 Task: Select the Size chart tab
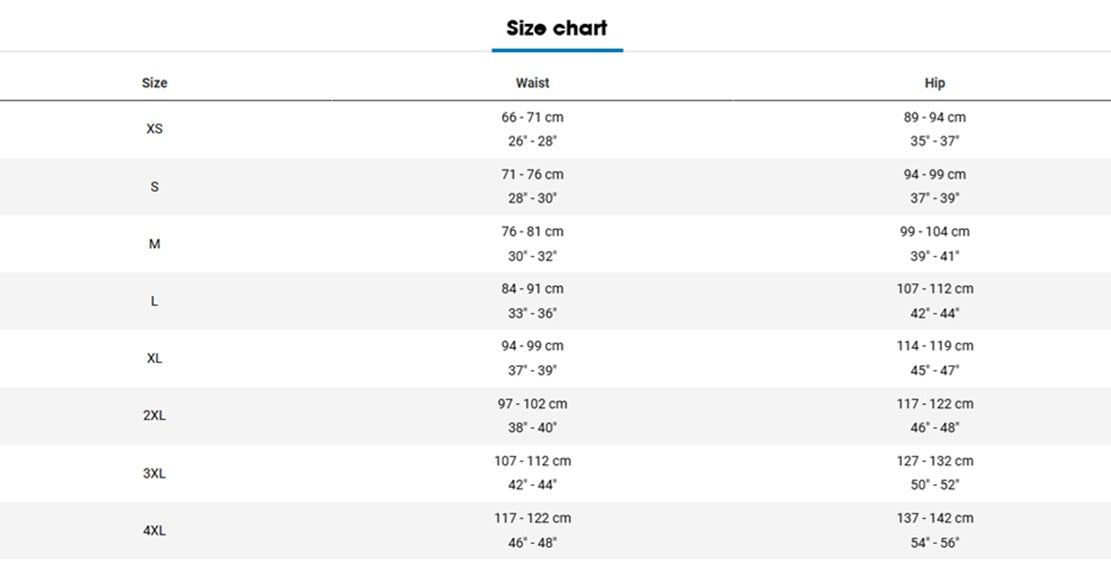pyautogui.click(x=557, y=28)
